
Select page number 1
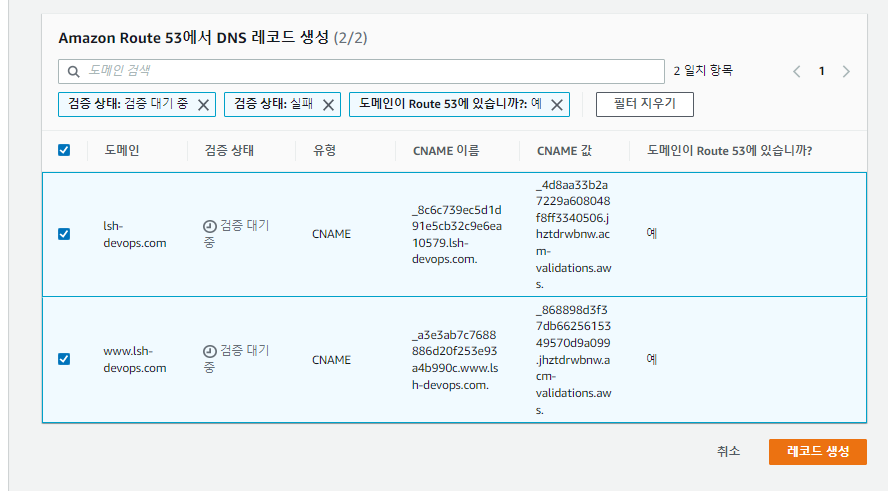[821, 71]
